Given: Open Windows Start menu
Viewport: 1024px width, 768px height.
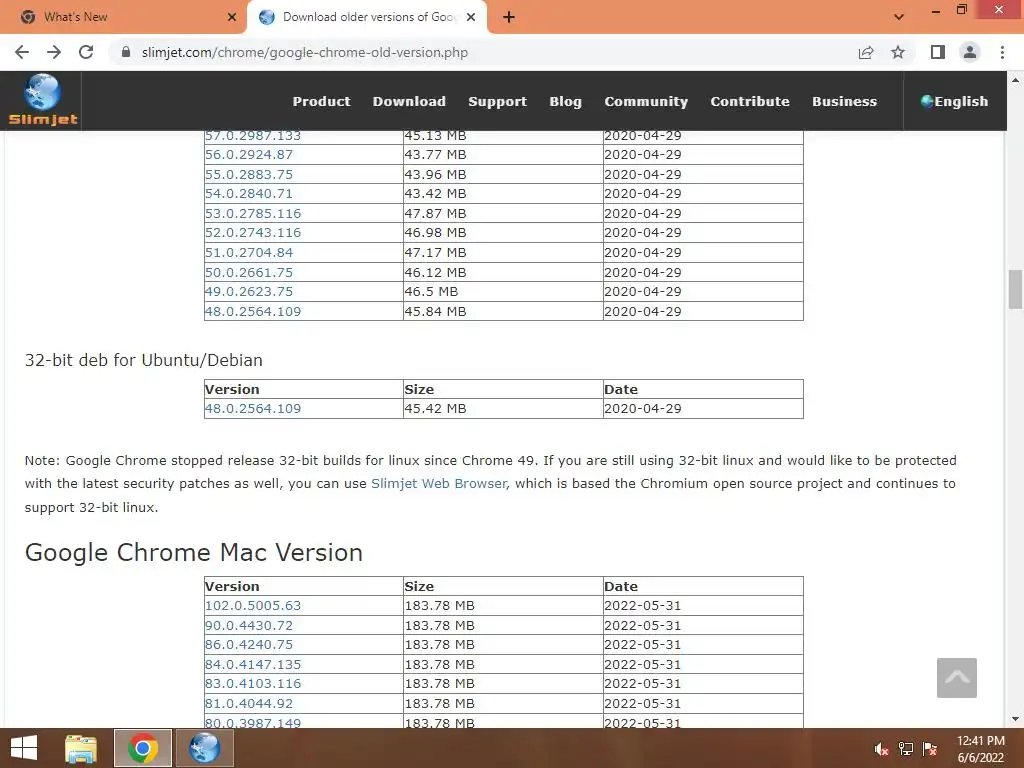Looking at the screenshot, I should pyautogui.click(x=24, y=748).
